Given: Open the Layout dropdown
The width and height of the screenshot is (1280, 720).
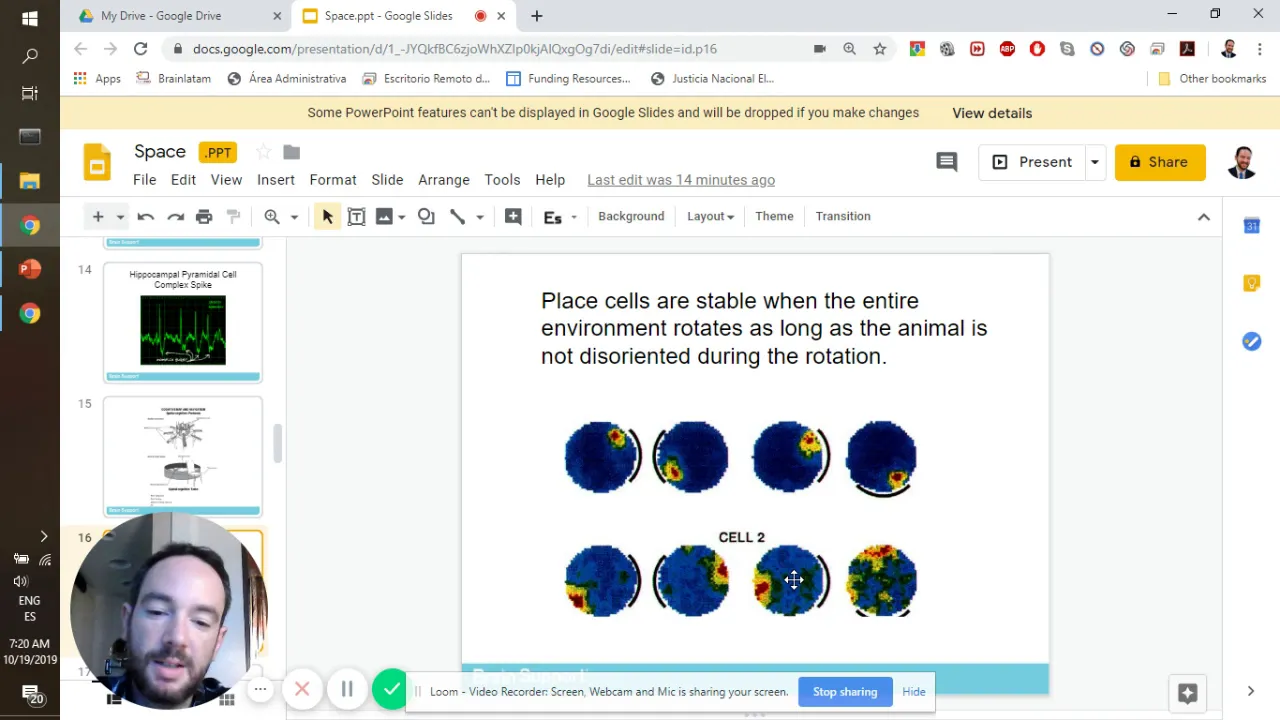Looking at the screenshot, I should click(710, 216).
